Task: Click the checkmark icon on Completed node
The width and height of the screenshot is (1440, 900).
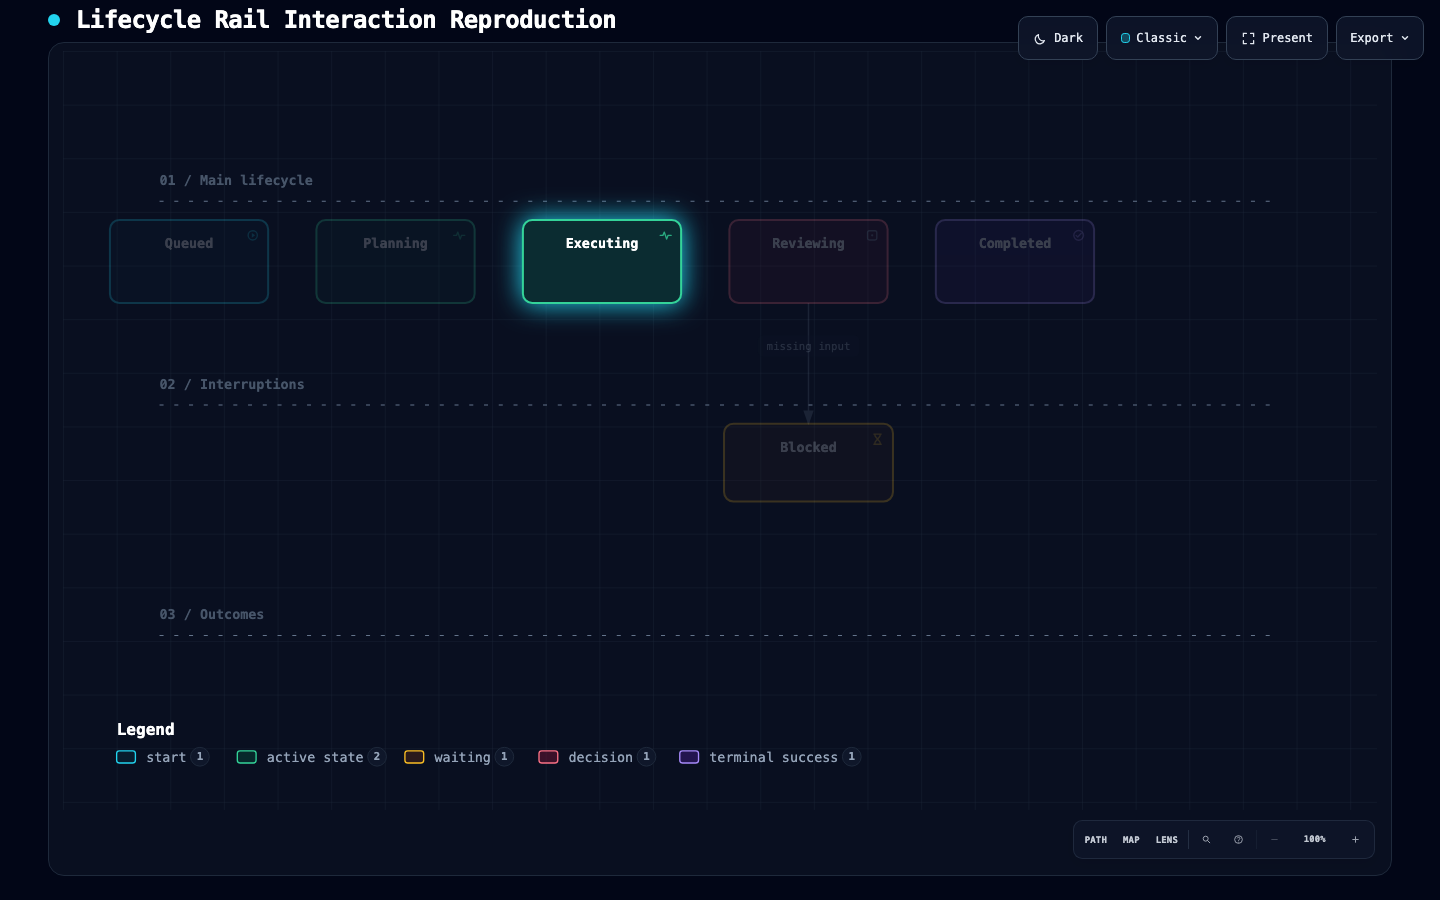Action: pos(1079,236)
